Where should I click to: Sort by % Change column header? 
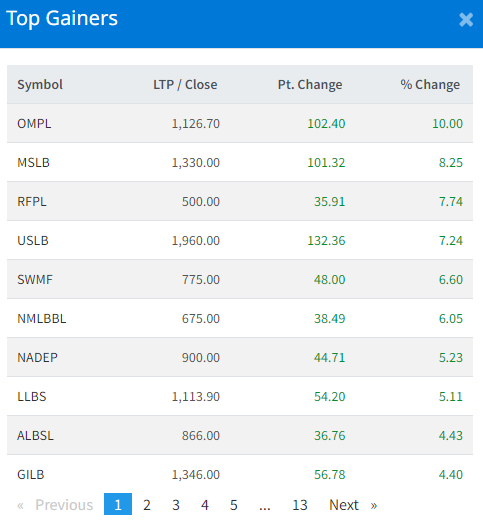[430, 85]
